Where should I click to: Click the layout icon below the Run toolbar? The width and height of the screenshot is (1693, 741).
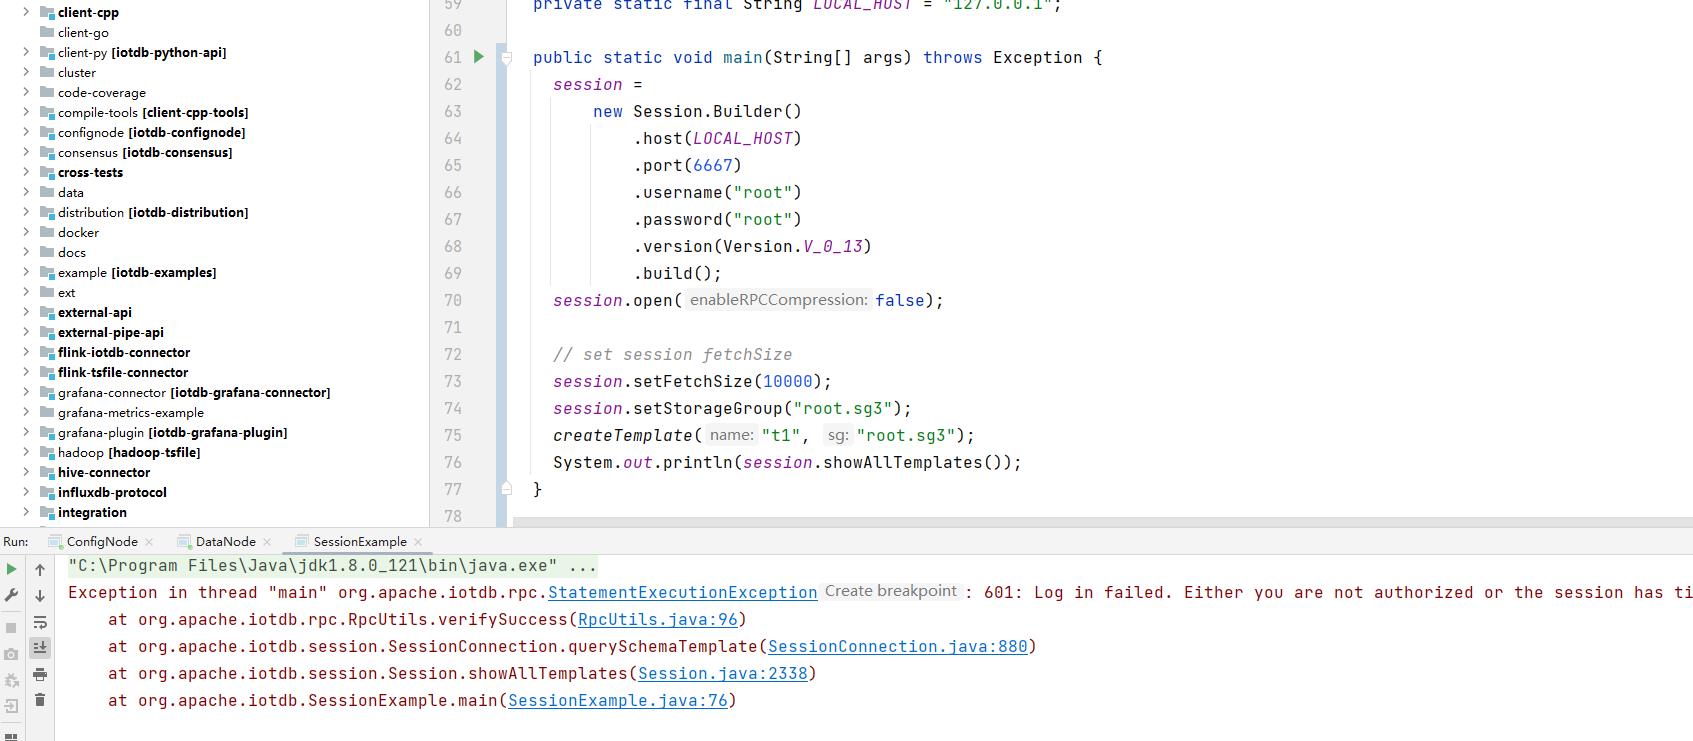(11, 736)
